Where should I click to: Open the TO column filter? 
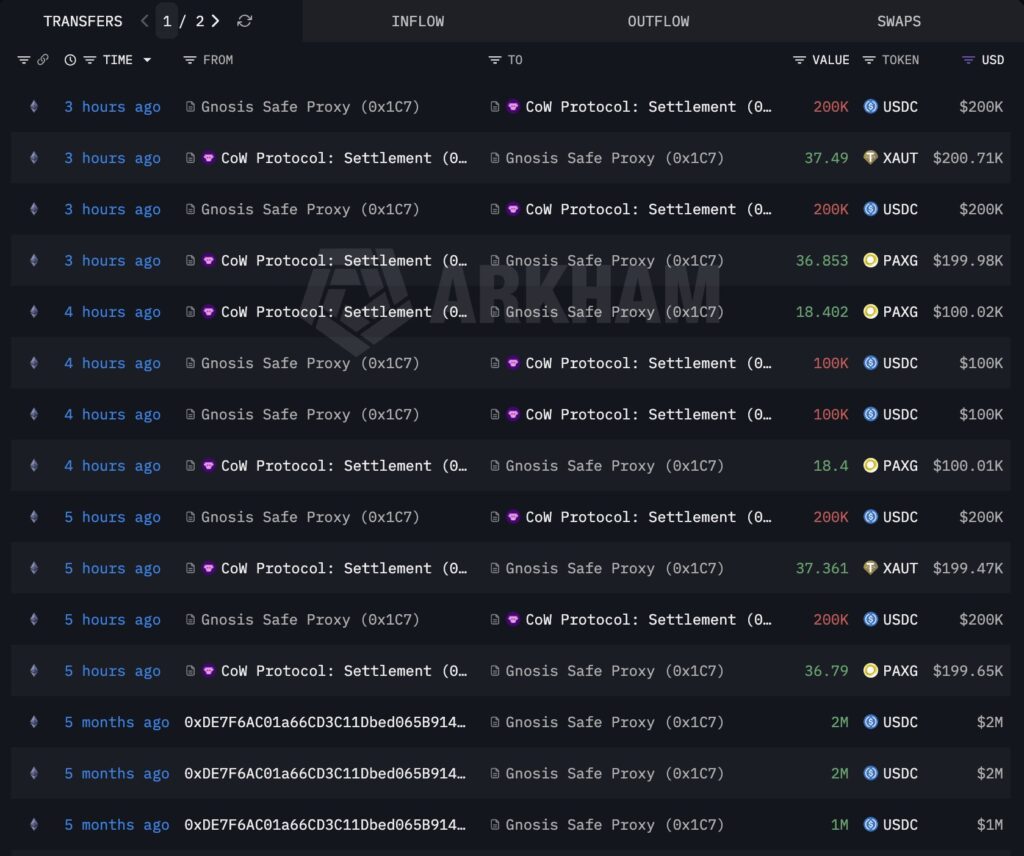[494, 60]
